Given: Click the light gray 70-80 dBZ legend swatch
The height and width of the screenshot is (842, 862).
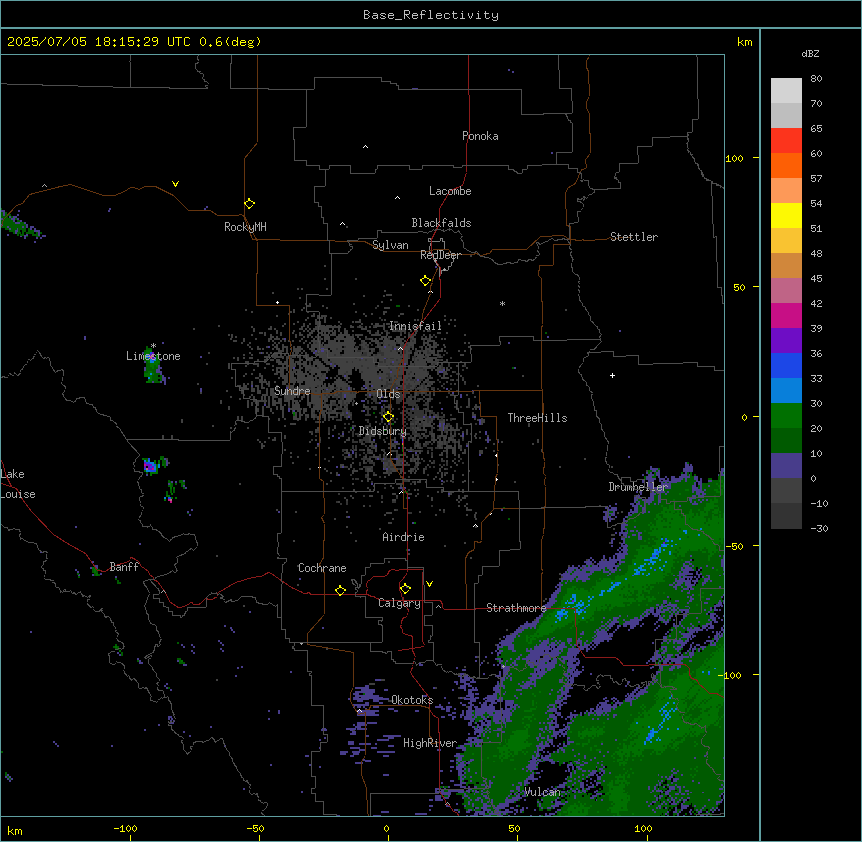Looking at the screenshot, I should pos(786,90).
